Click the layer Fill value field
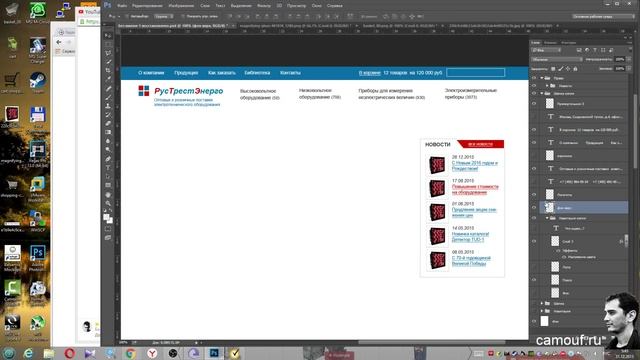This screenshot has height=360, width=640. (620, 69)
